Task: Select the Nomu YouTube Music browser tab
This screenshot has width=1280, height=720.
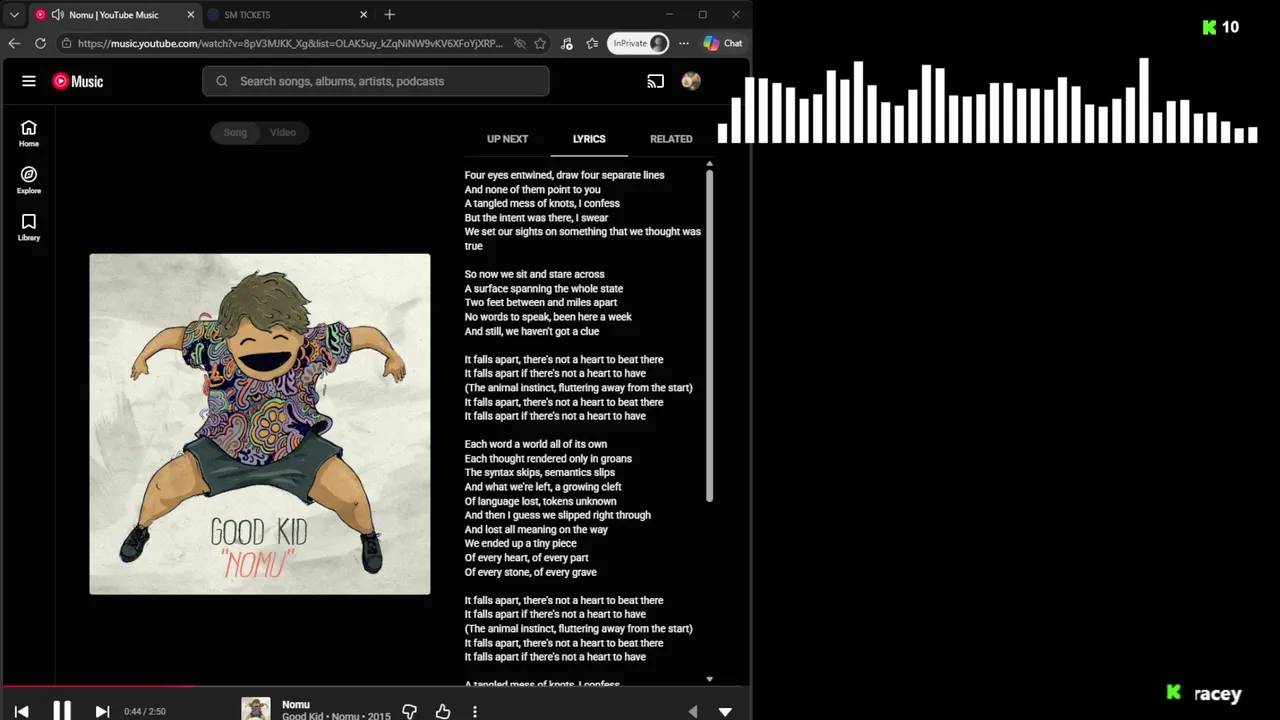Action: pyautogui.click(x=115, y=15)
